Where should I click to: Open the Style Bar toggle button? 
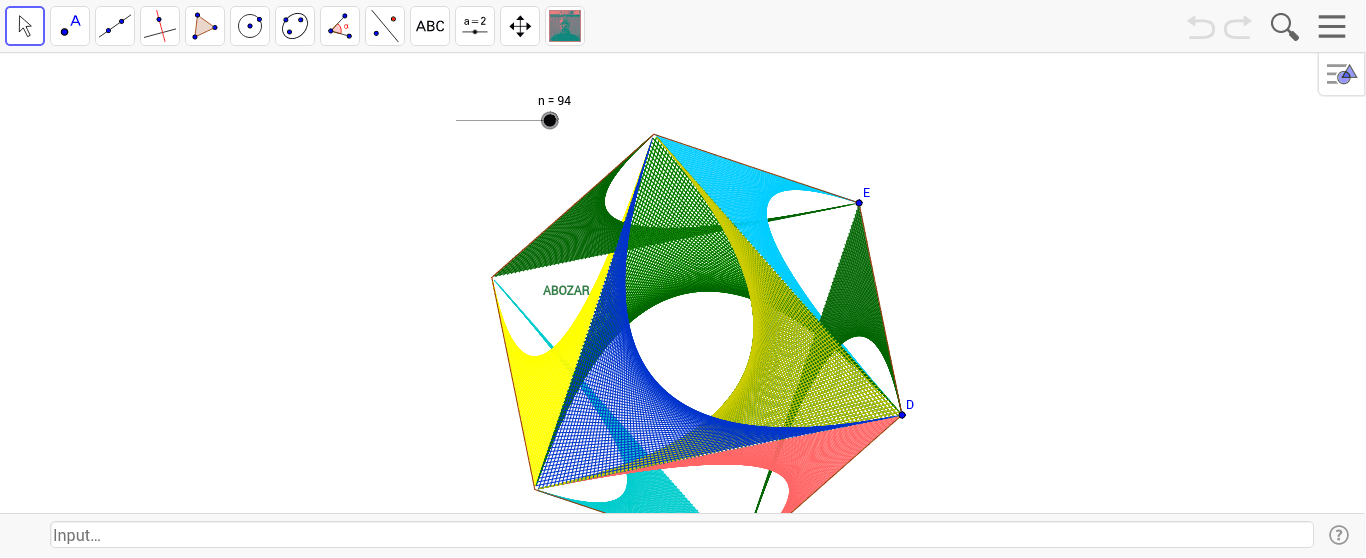pyautogui.click(x=1341, y=74)
